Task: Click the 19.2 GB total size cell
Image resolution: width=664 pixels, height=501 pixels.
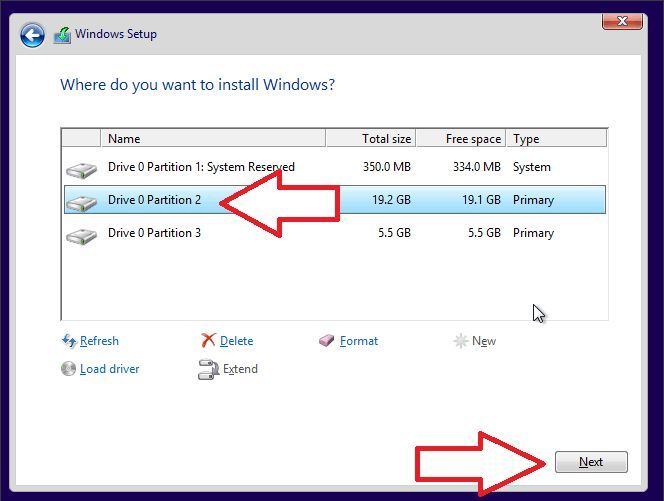Action: [x=391, y=199]
